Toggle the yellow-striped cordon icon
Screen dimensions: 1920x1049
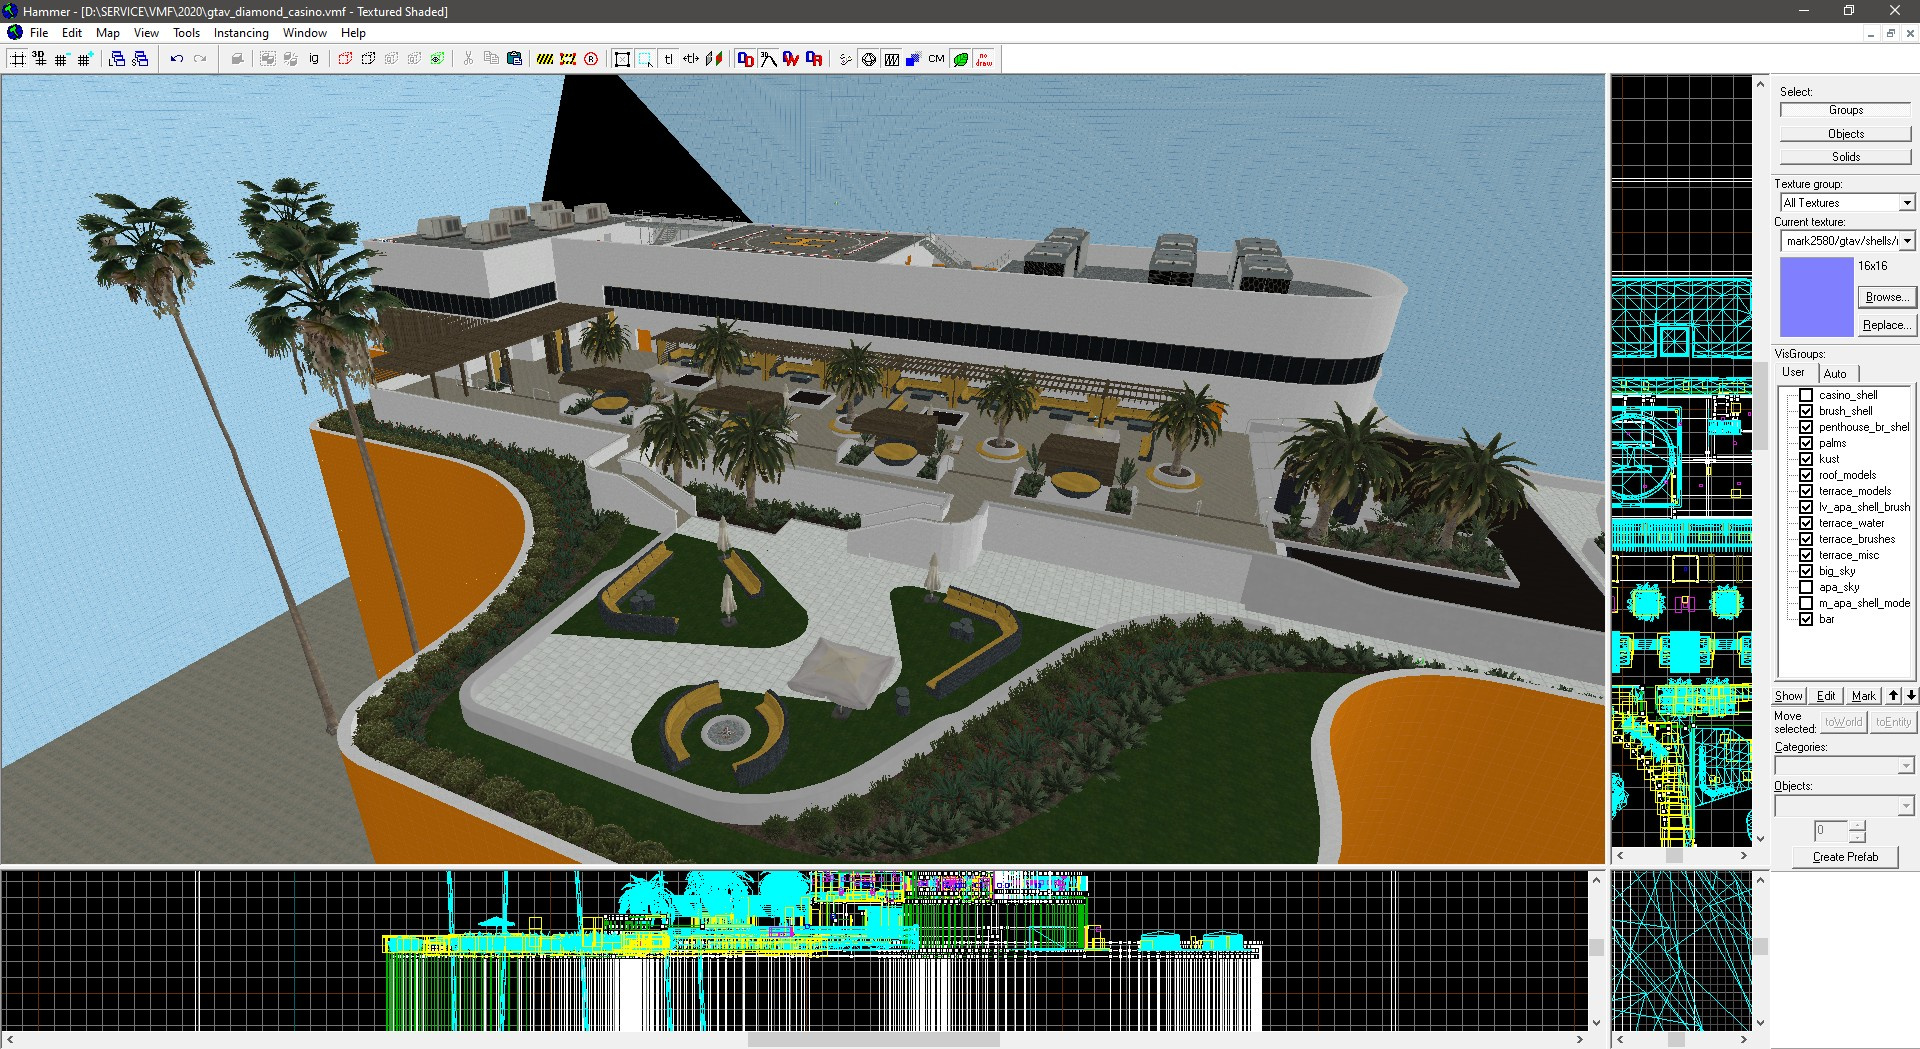point(545,59)
